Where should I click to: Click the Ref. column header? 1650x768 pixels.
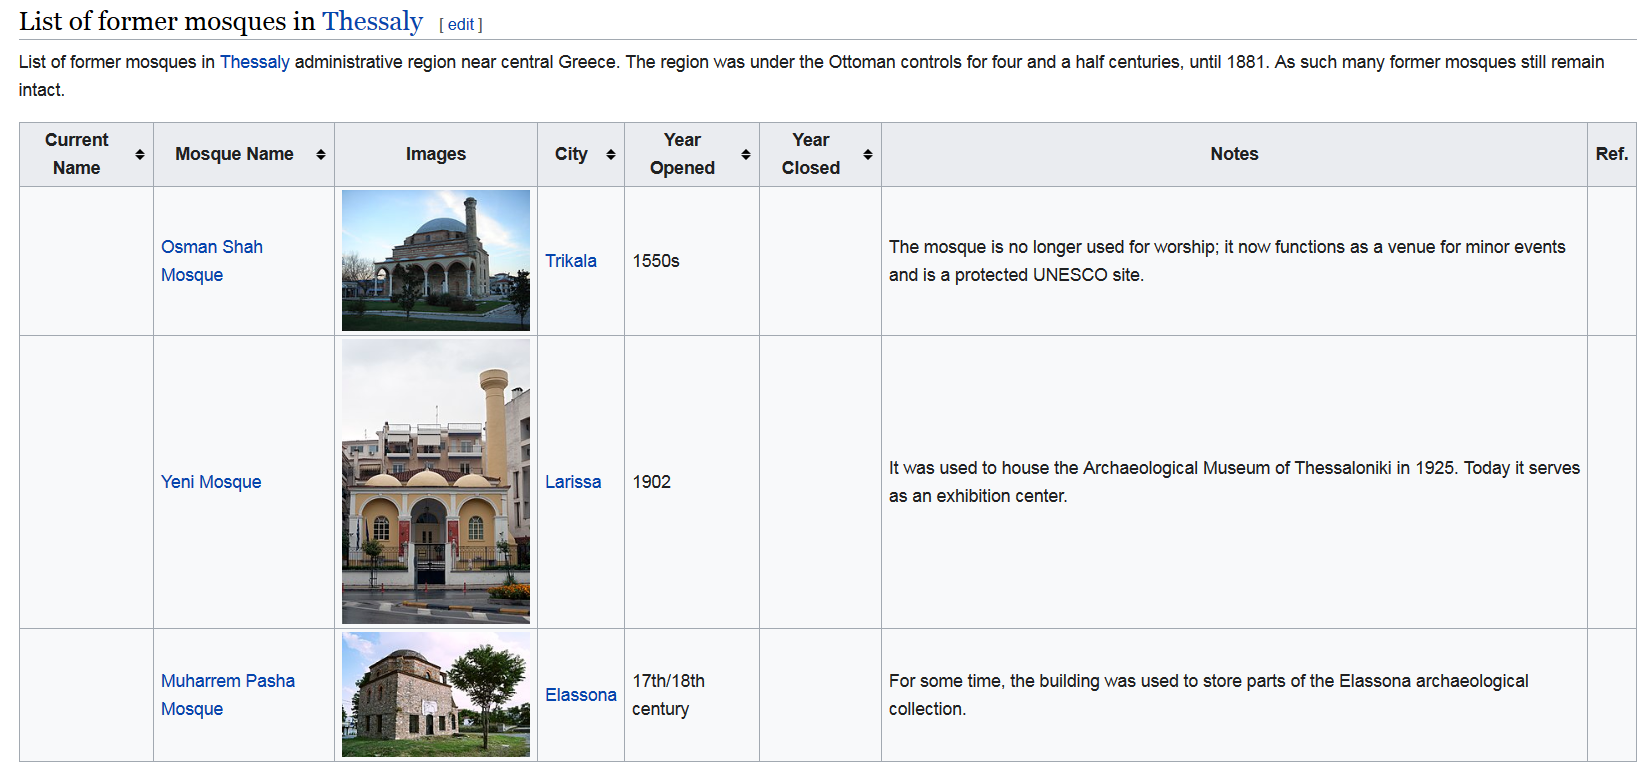pyautogui.click(x=1612, y=154)
